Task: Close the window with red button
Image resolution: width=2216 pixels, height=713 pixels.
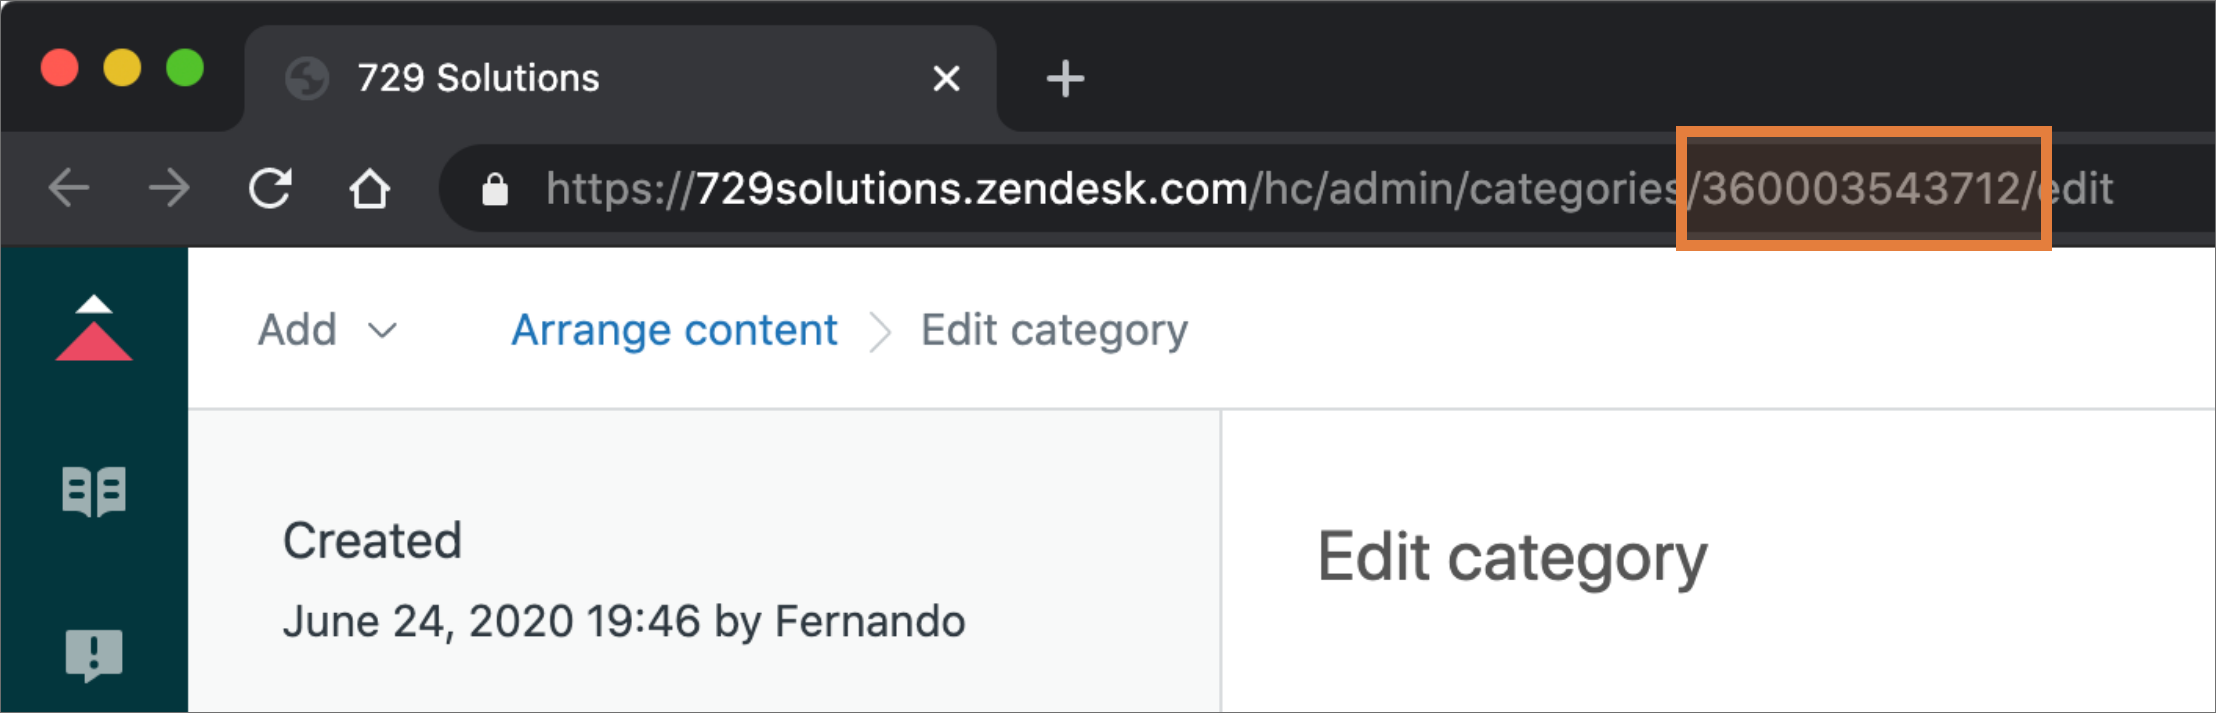Action: tap(59, 68)
